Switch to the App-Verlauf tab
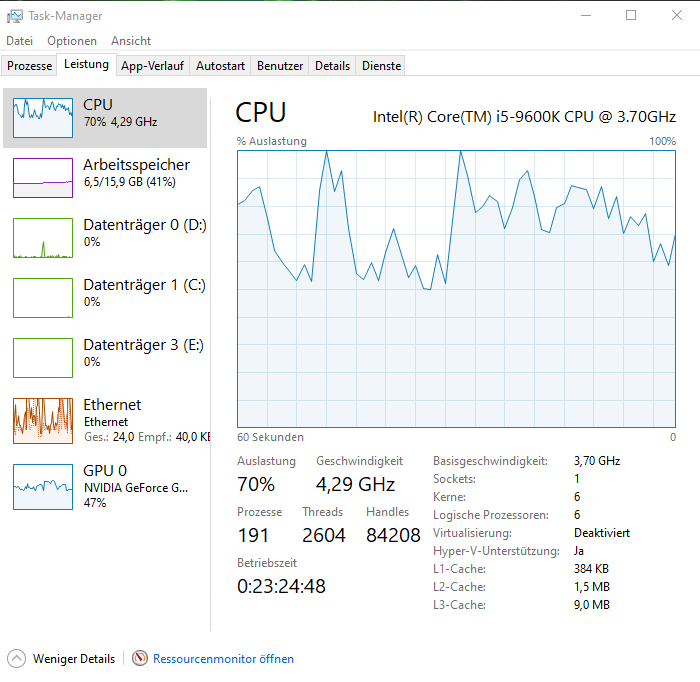 coord(152,66)
